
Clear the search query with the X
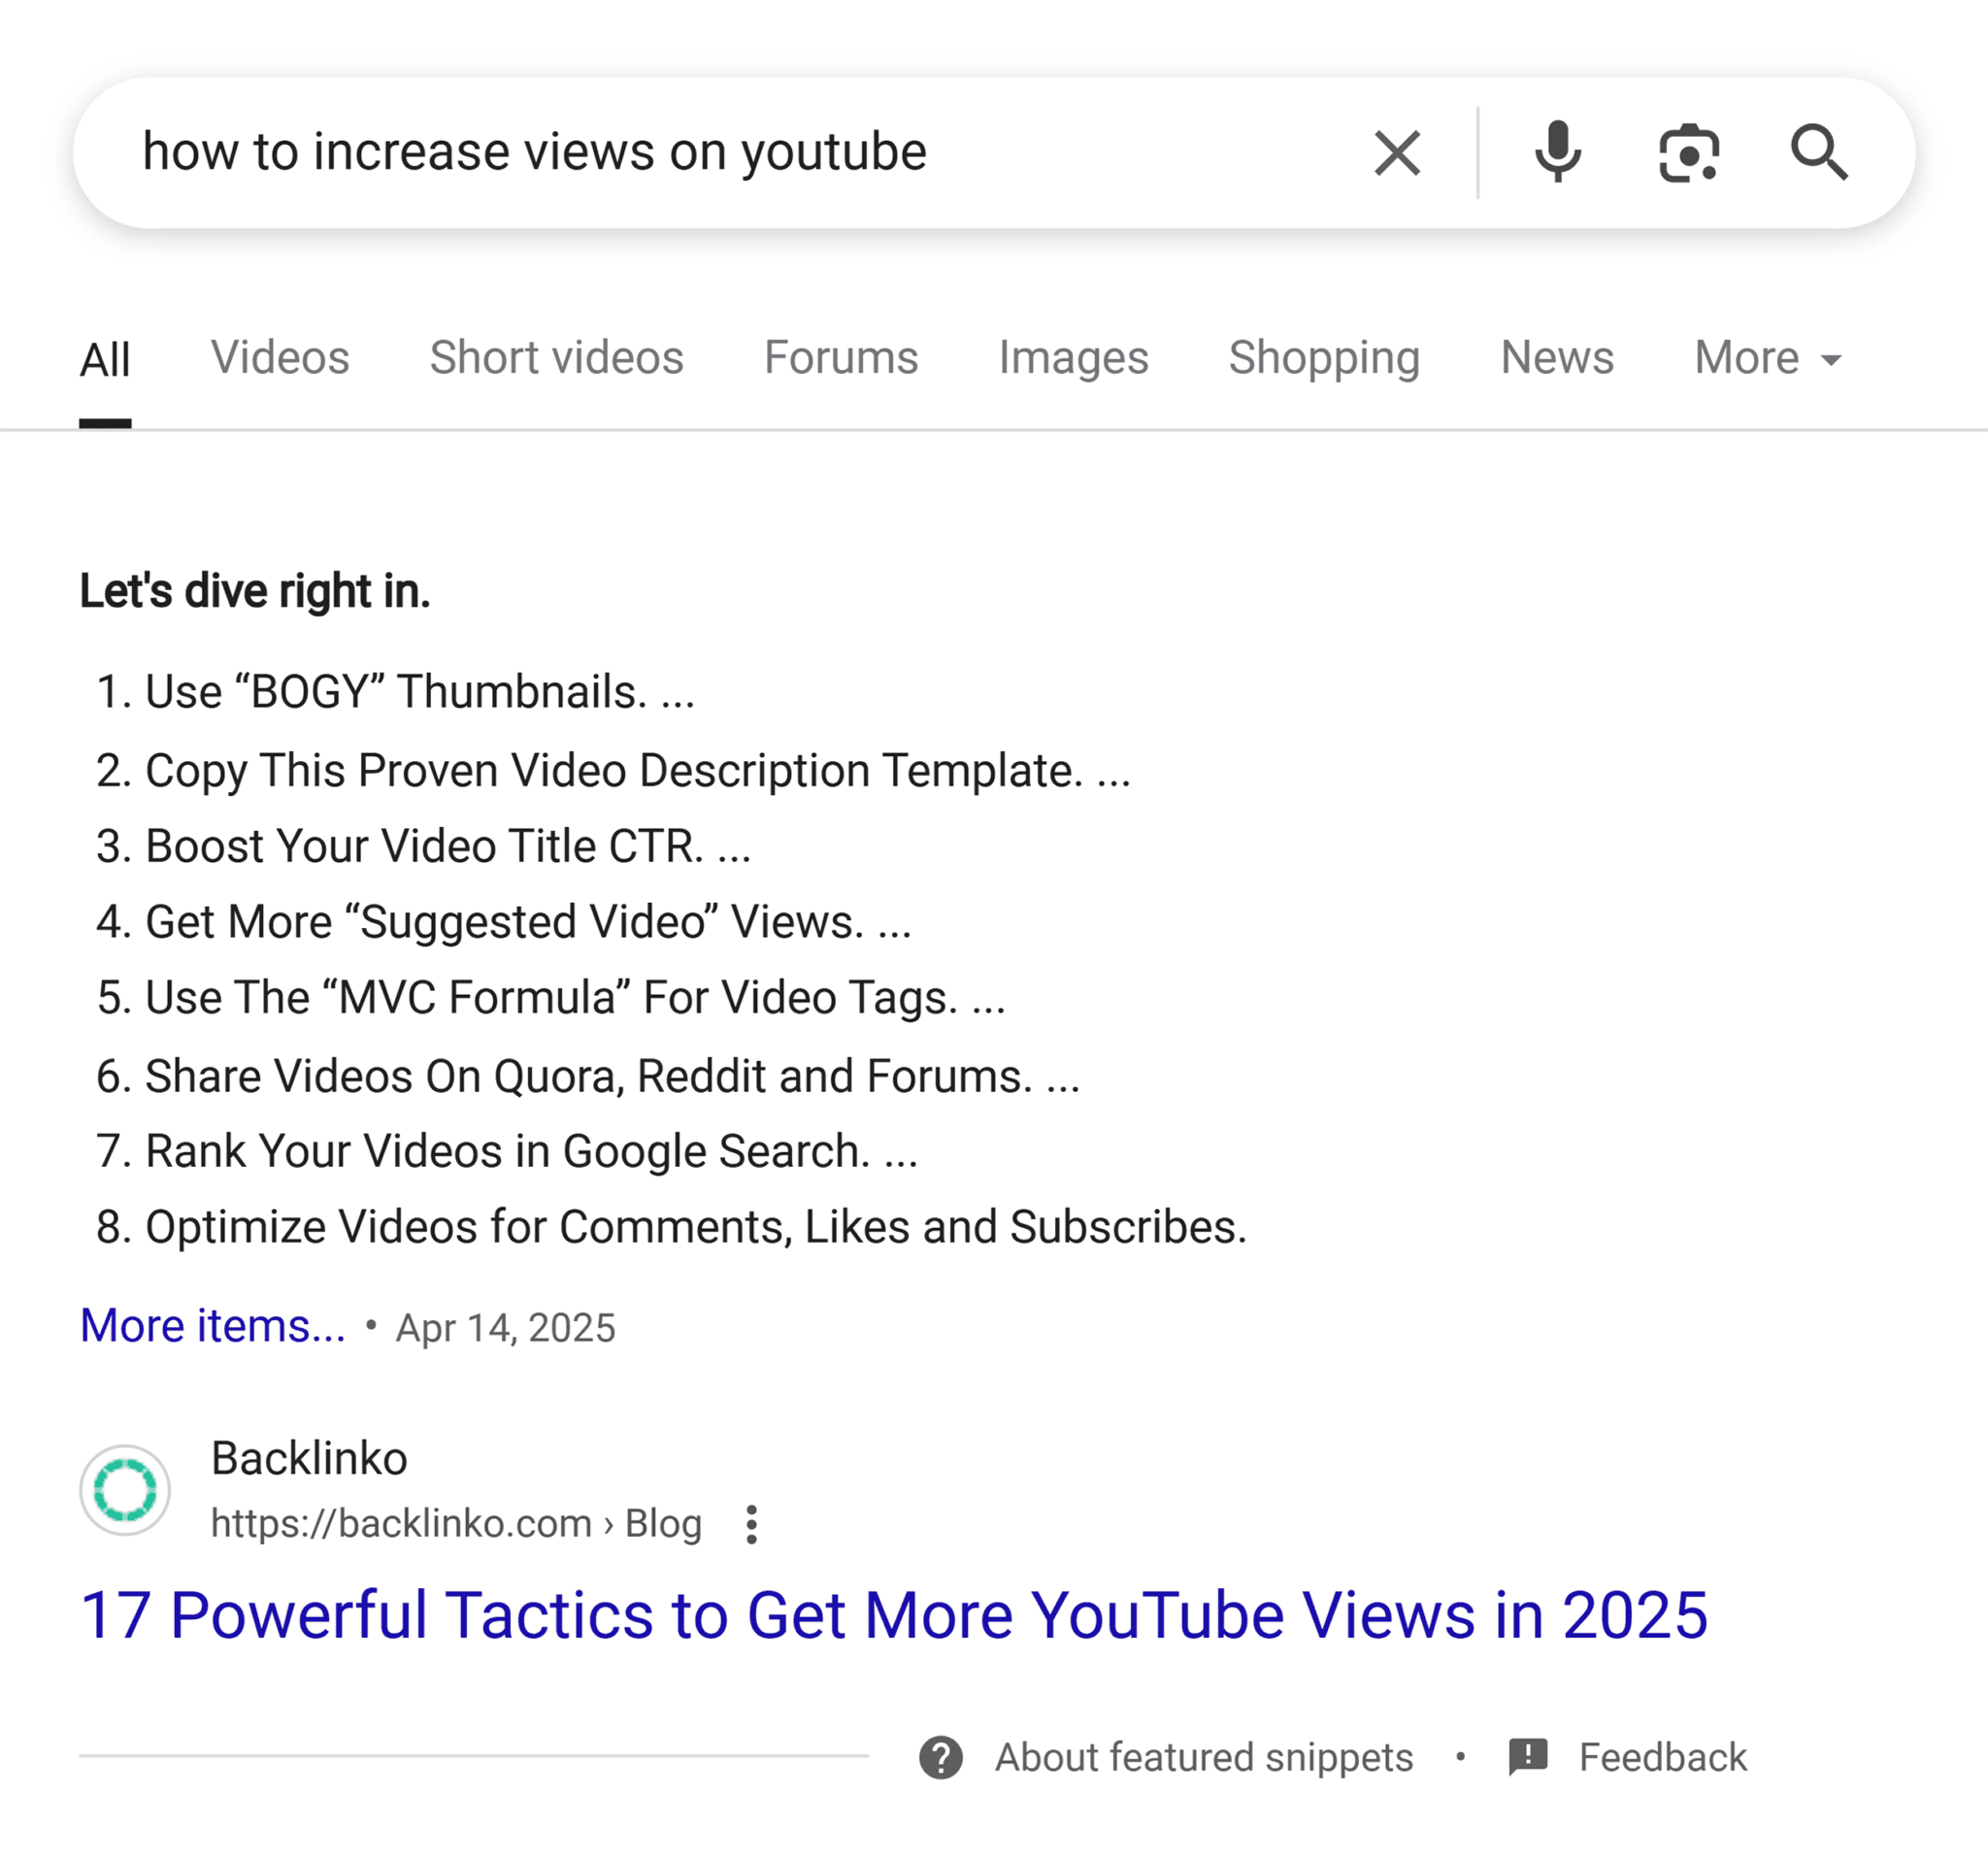click(1396, 152)
